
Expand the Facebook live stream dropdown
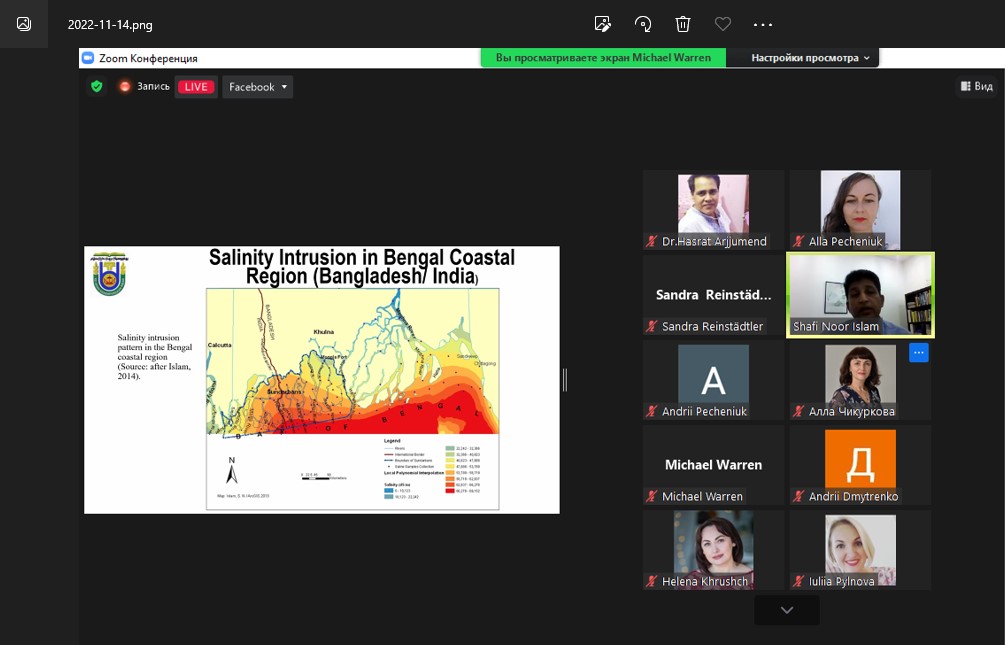pyautogui.click(x=257, y=87)
